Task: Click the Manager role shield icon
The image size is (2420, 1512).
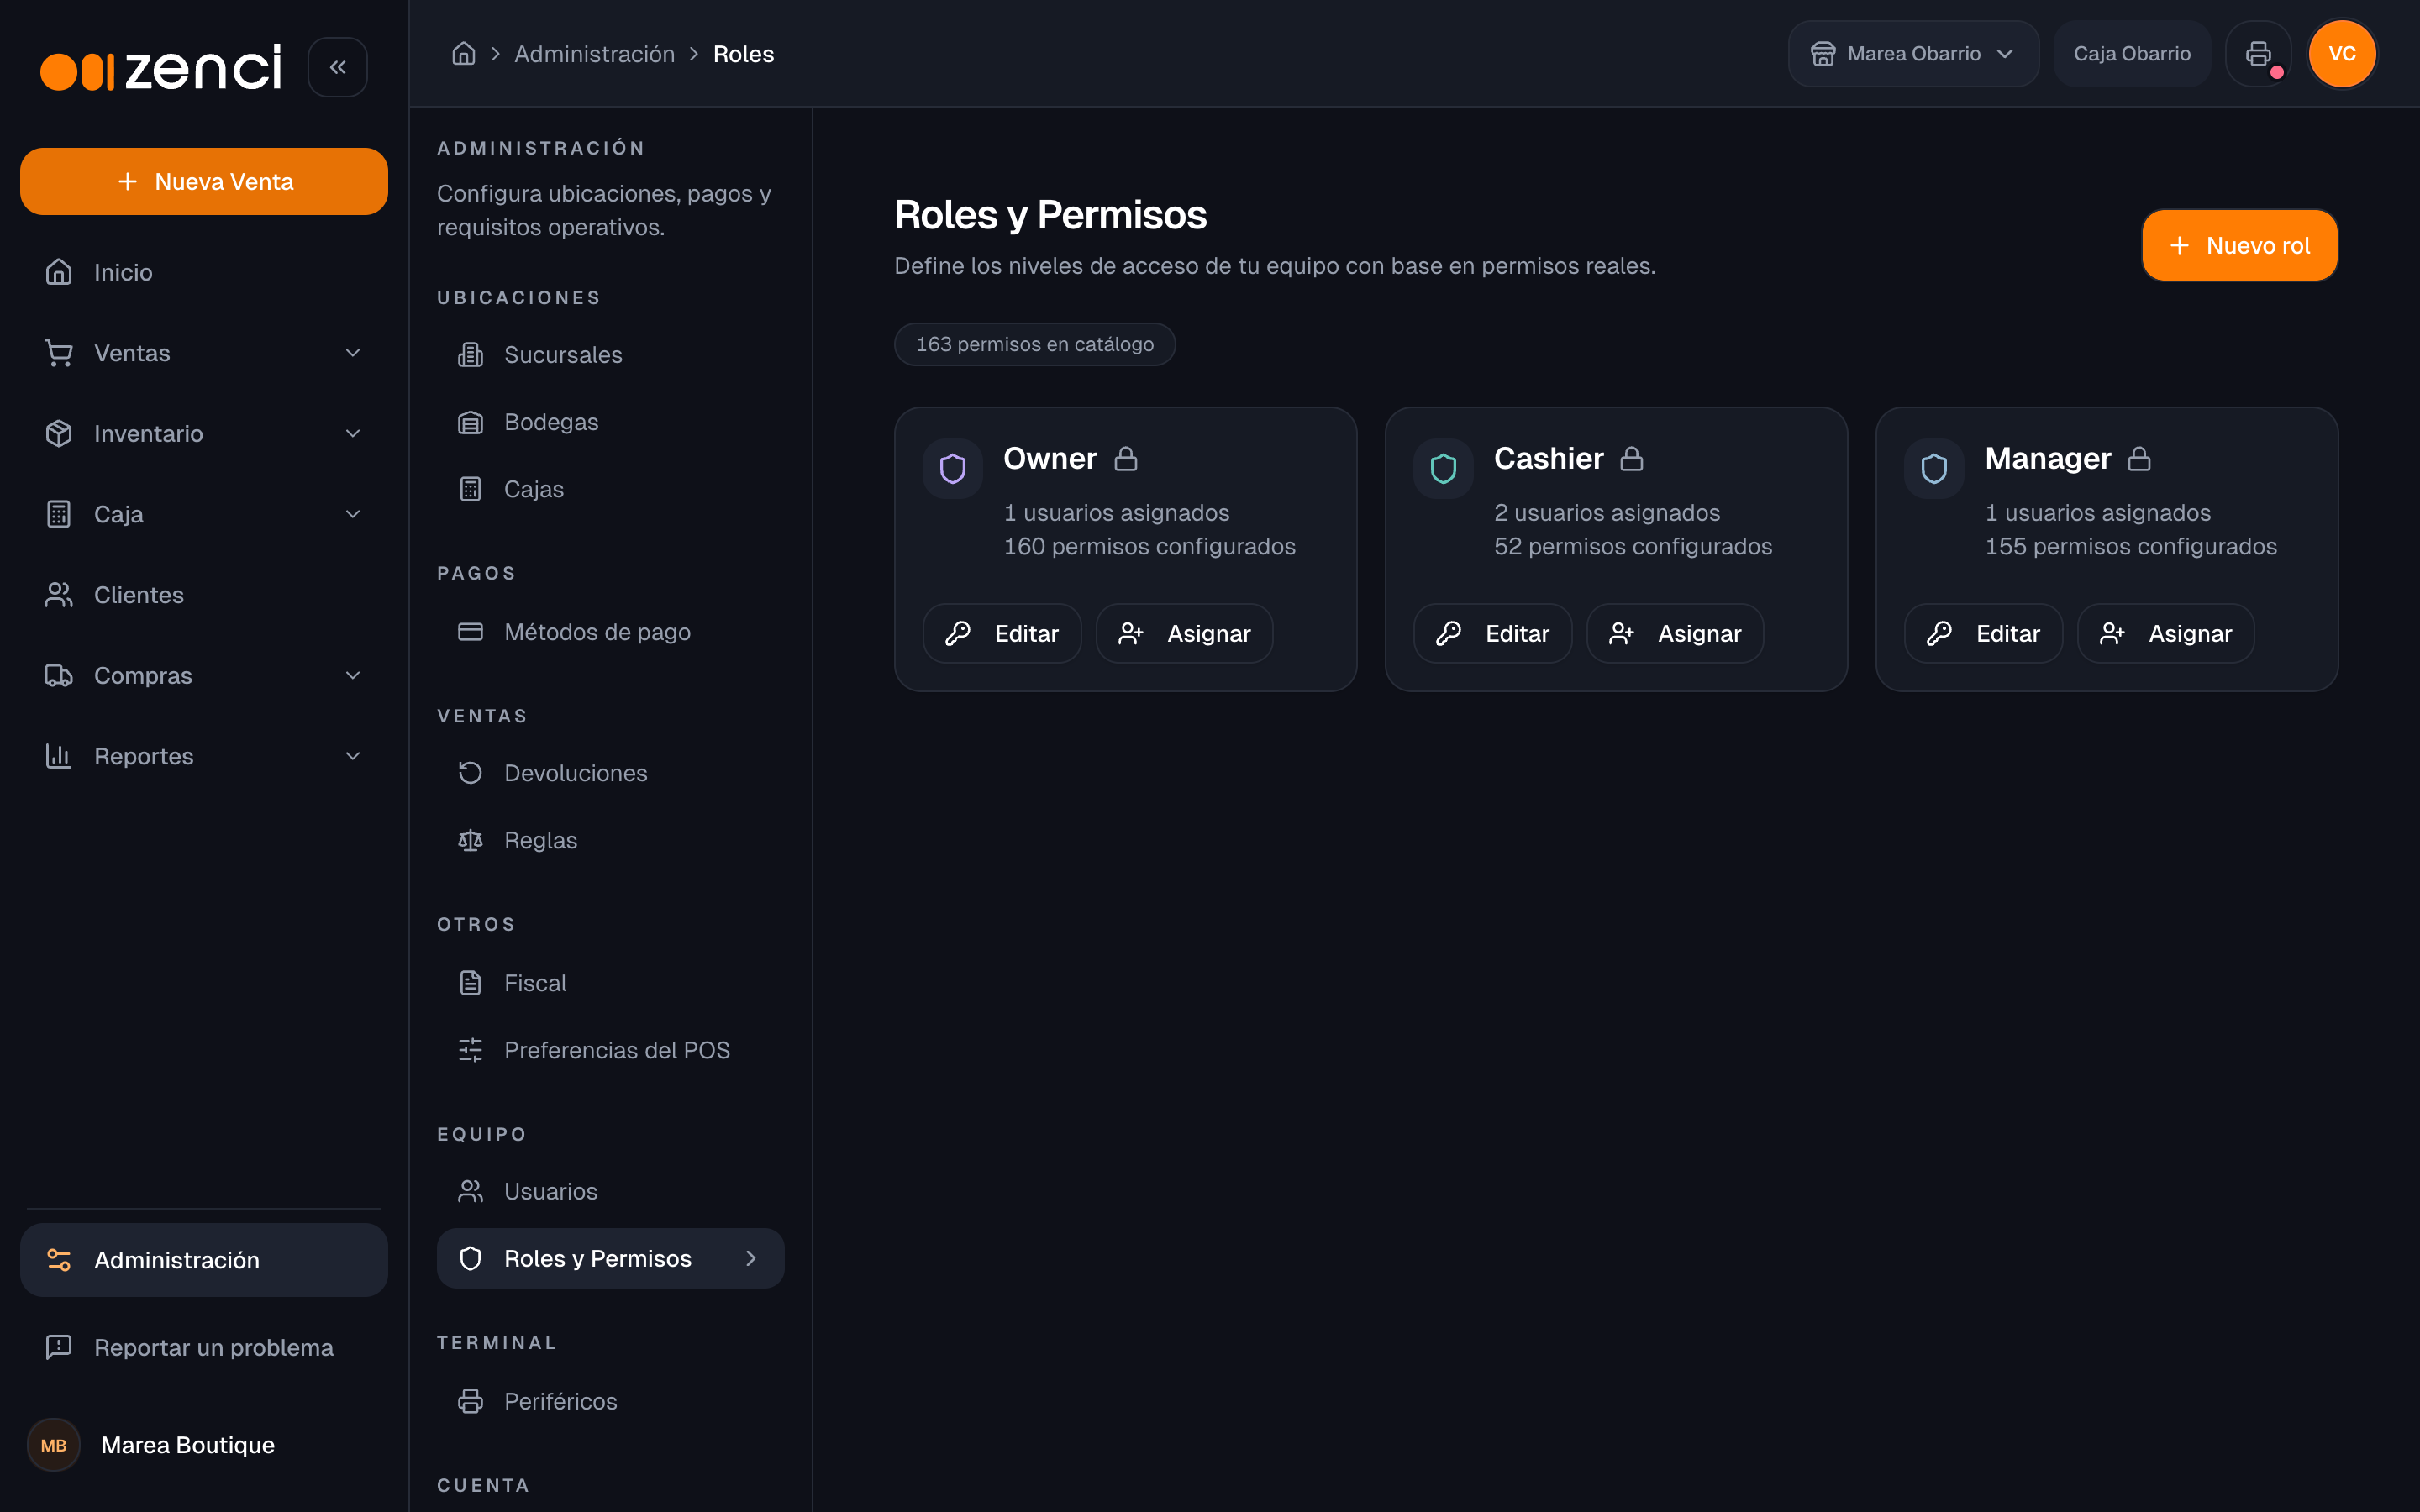Action: point(1934,468)
